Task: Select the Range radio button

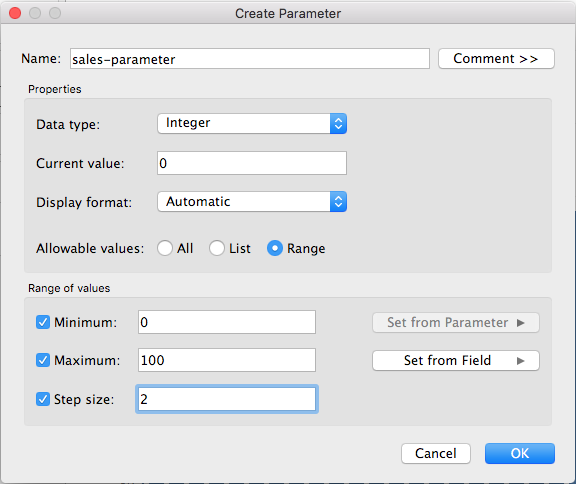Action: point(275,248)
